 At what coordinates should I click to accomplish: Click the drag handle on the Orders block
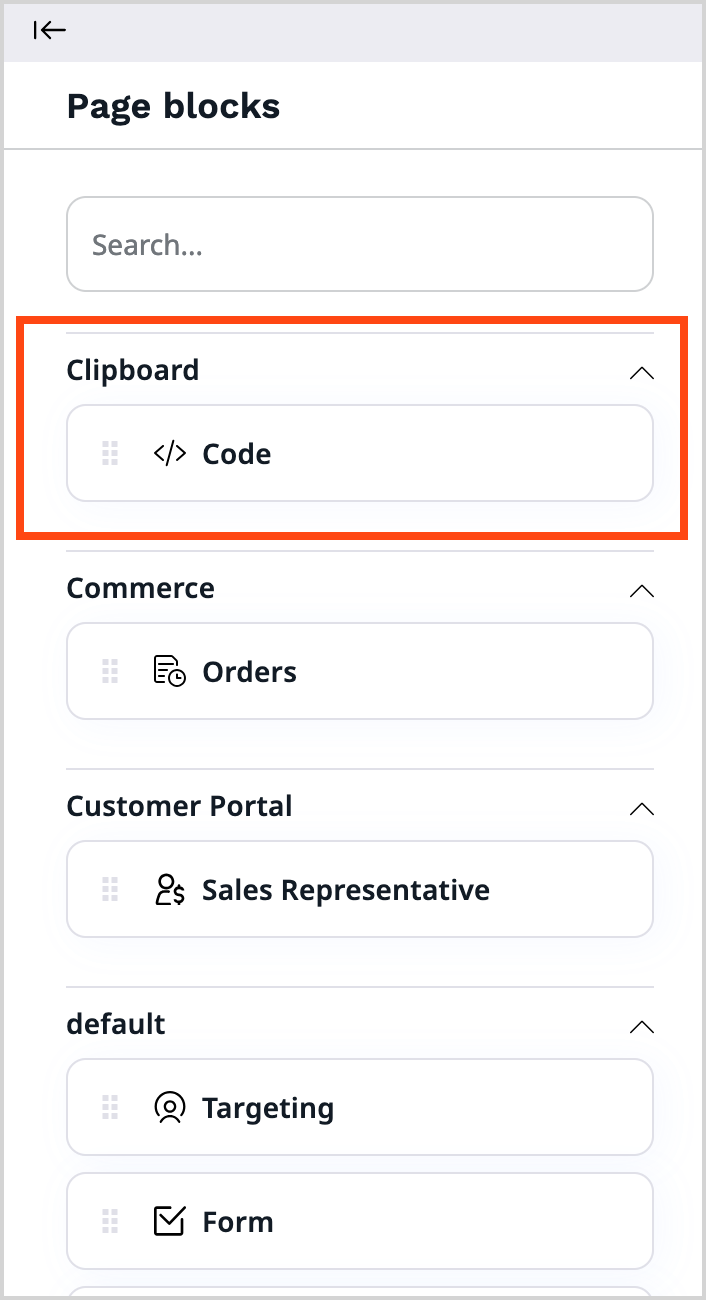[x=109, y=671]
